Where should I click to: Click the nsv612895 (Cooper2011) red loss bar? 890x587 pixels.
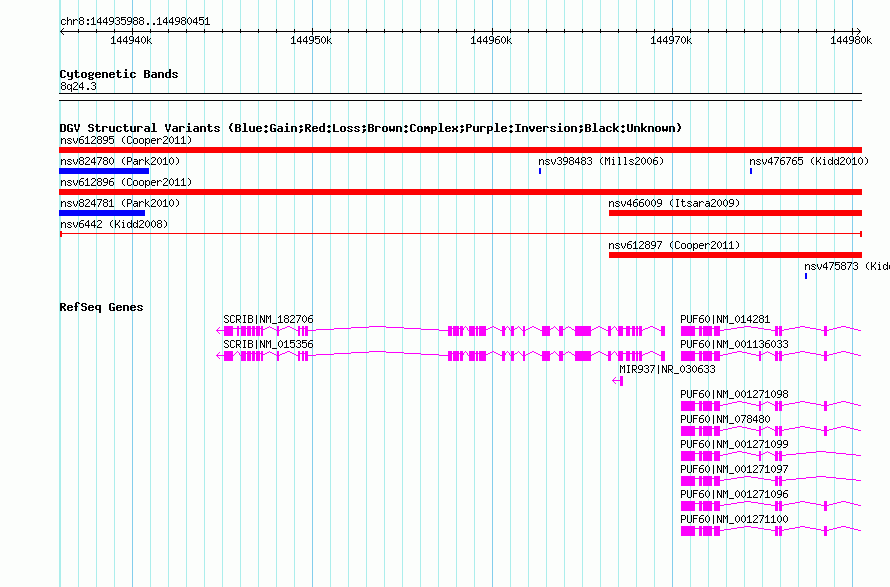[x=460, y=150]
